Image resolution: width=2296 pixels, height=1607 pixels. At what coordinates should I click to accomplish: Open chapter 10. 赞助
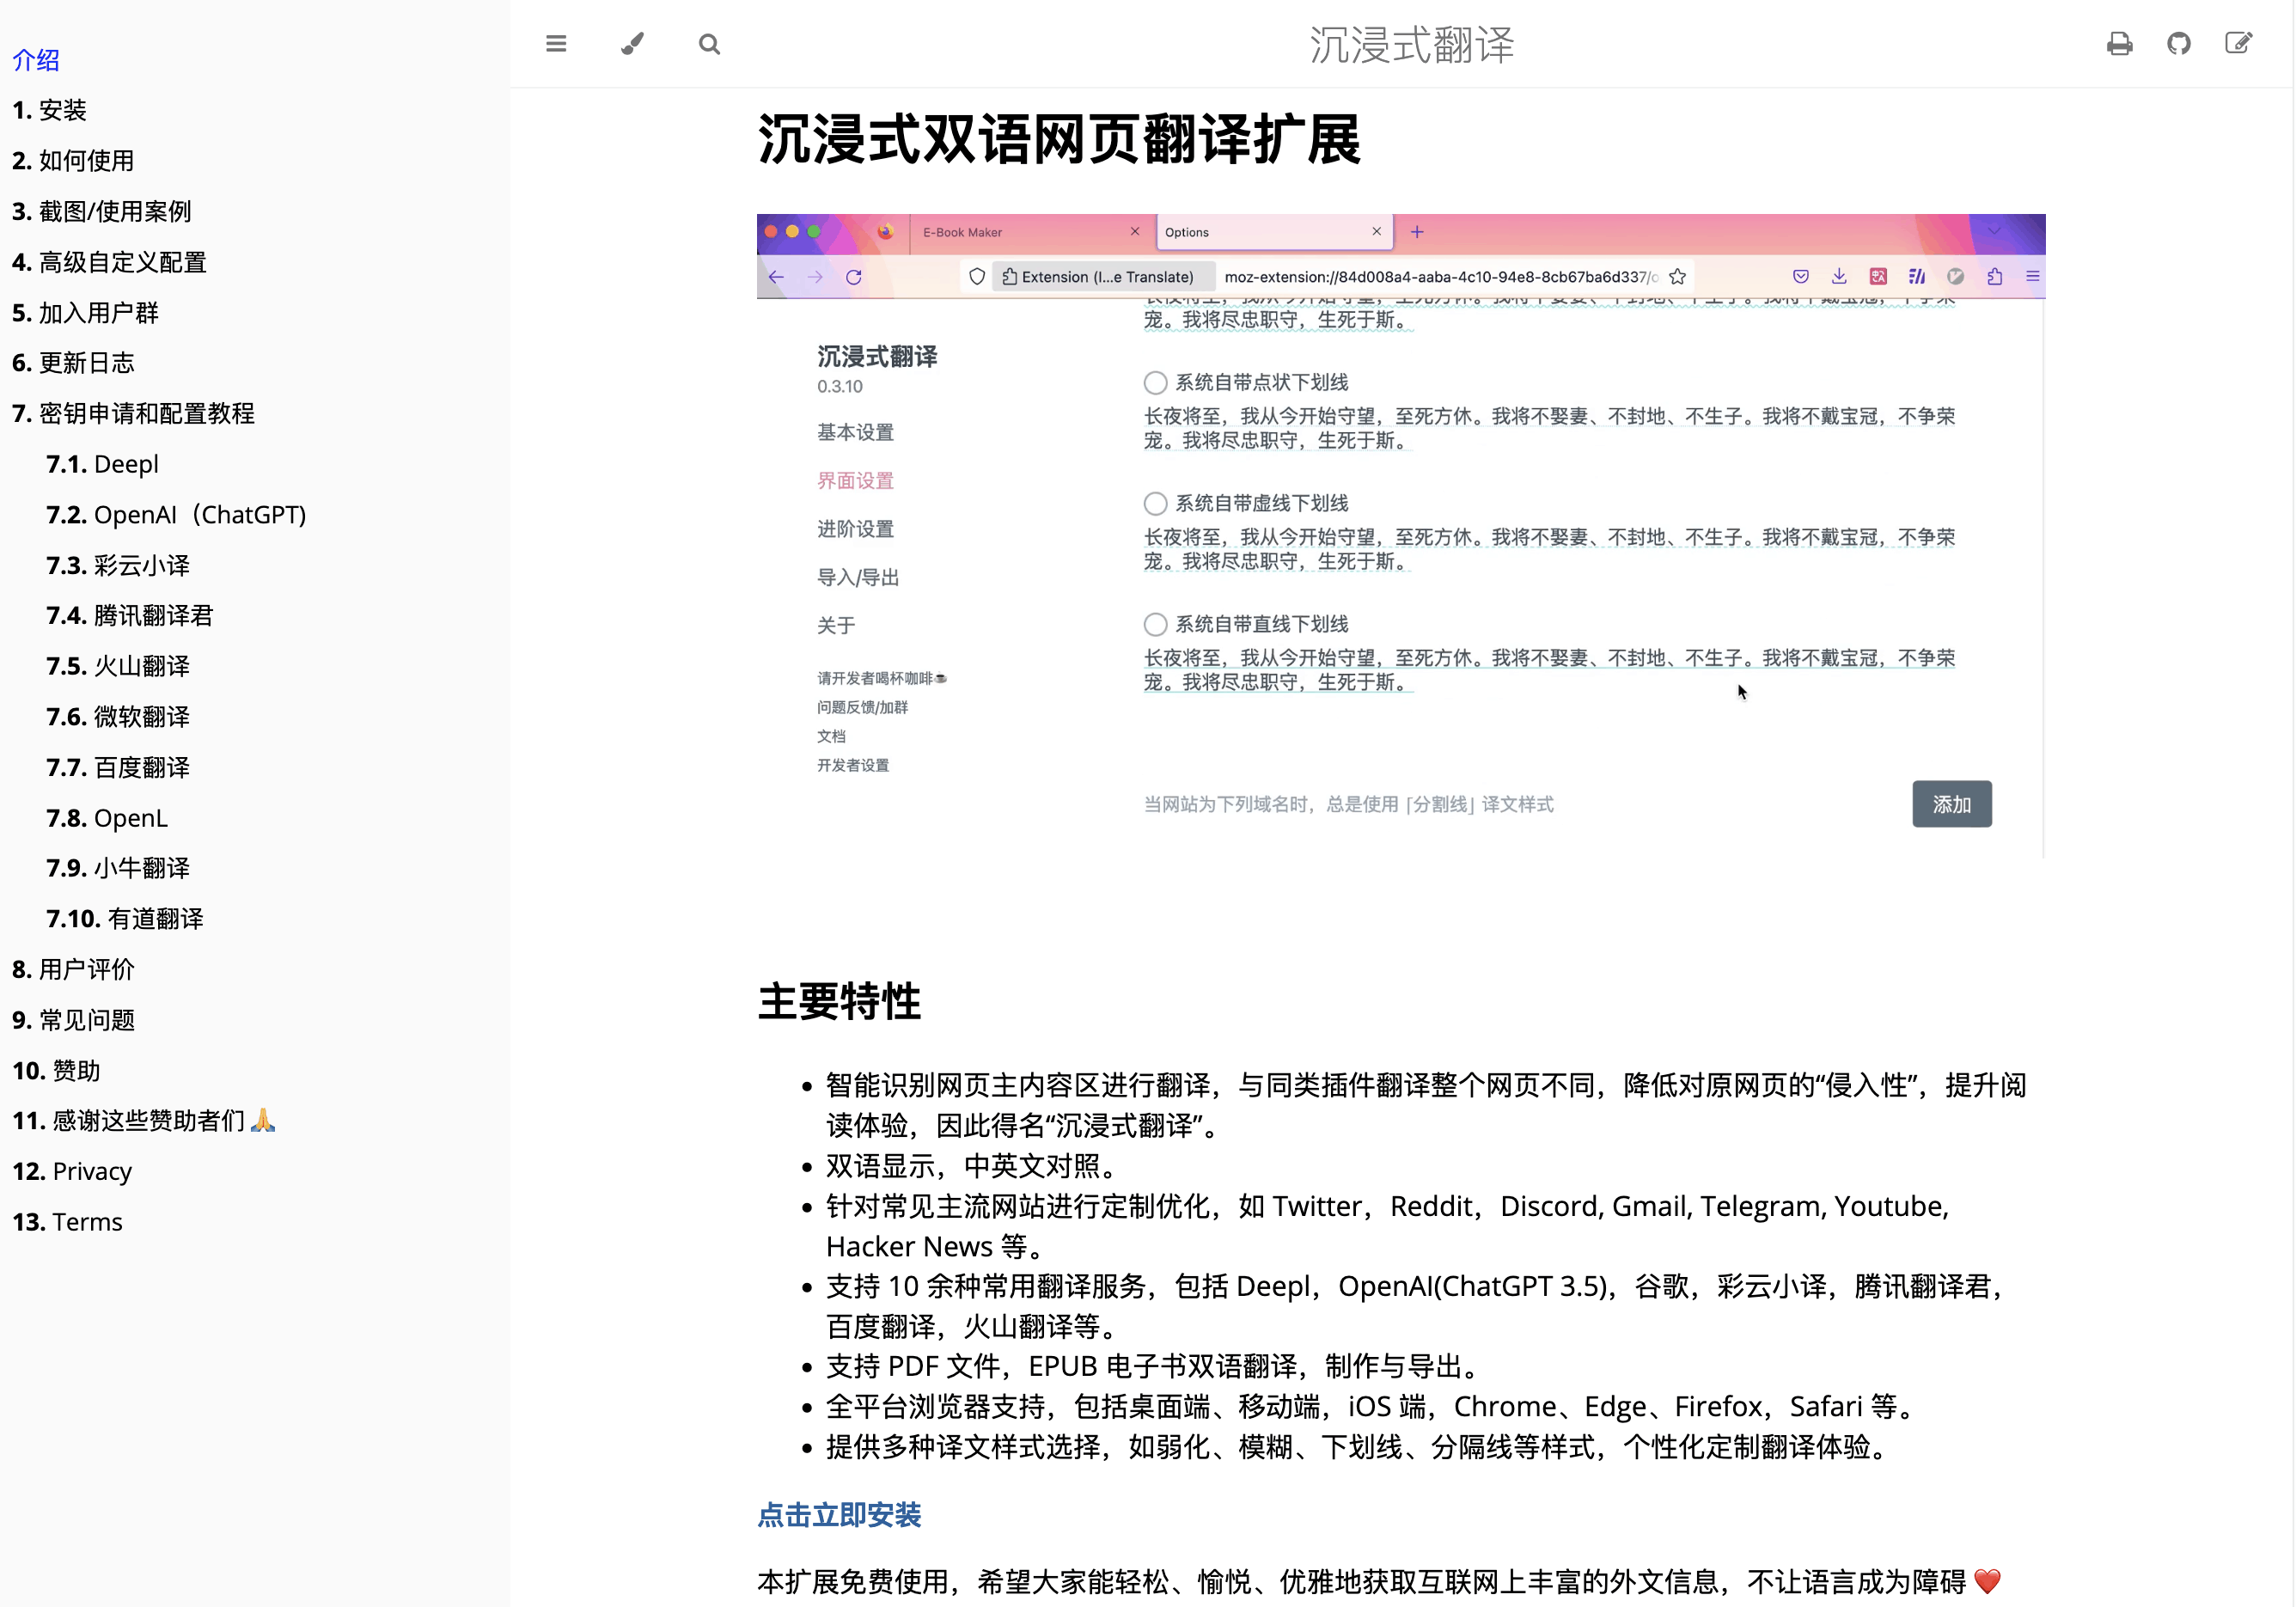(57, 1070)
